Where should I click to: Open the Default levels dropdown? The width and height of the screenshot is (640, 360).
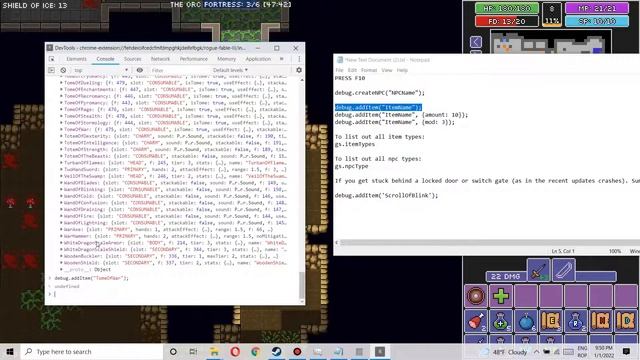point(231,70)
